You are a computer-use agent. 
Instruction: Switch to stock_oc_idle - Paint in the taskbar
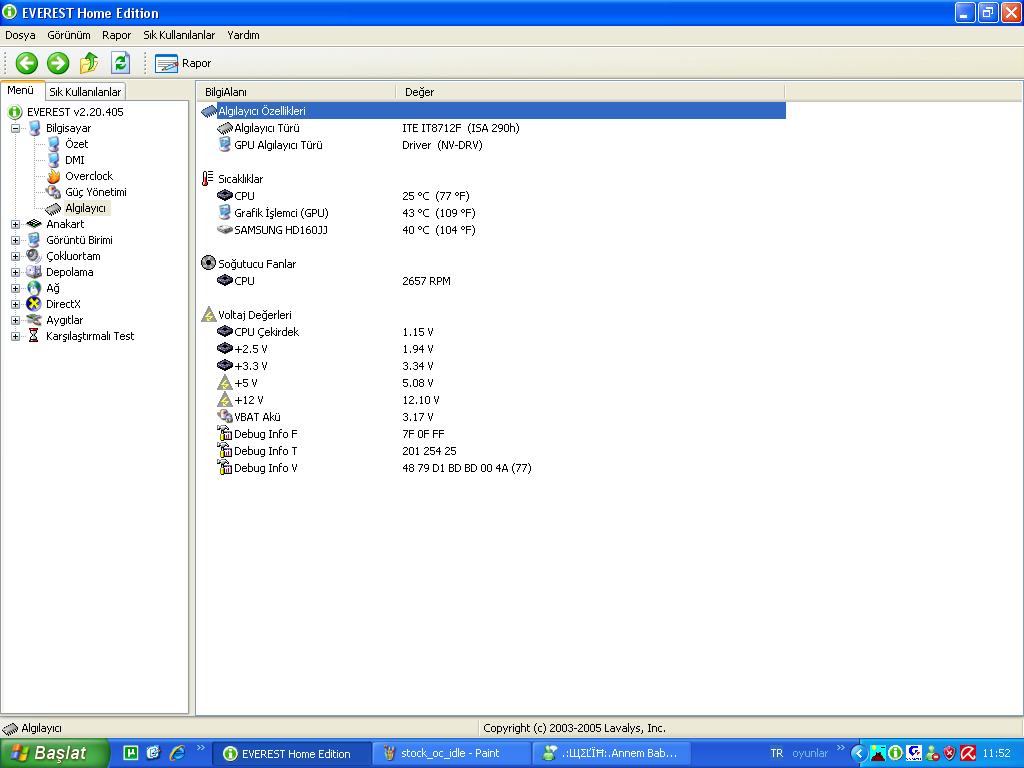[x=452, y=754]
